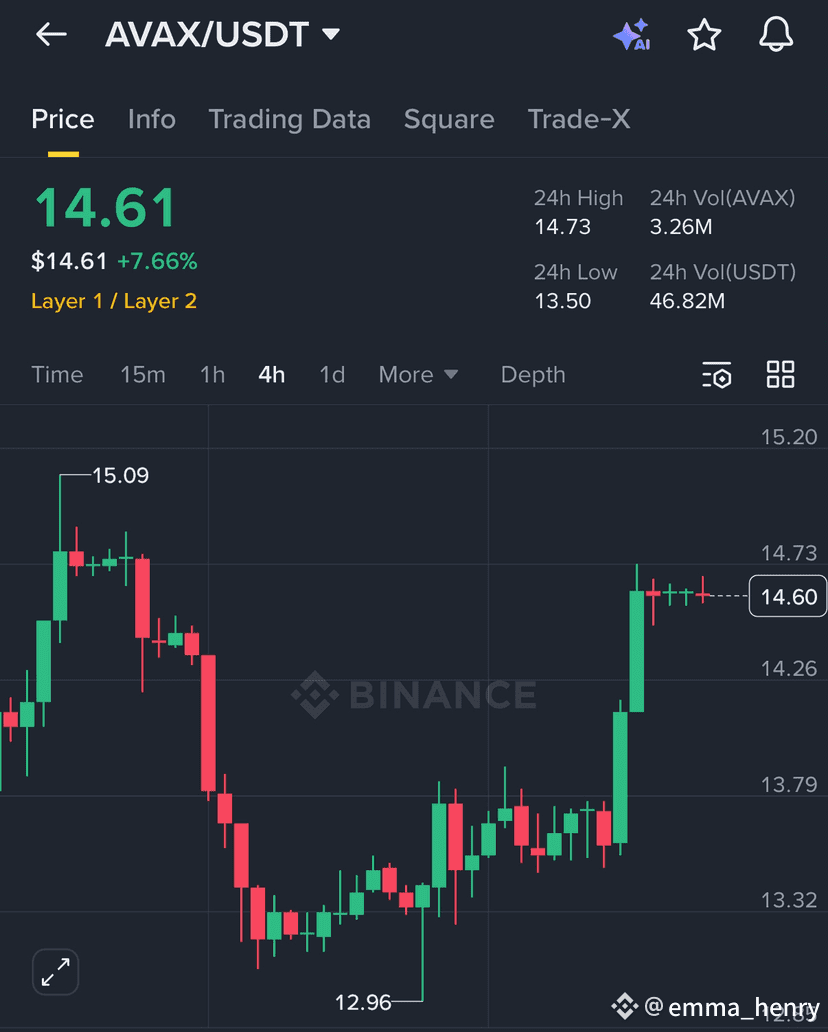Go back using the arrow icon
The width and height of the screenshot is (828, 1032).
coord(51,34)
